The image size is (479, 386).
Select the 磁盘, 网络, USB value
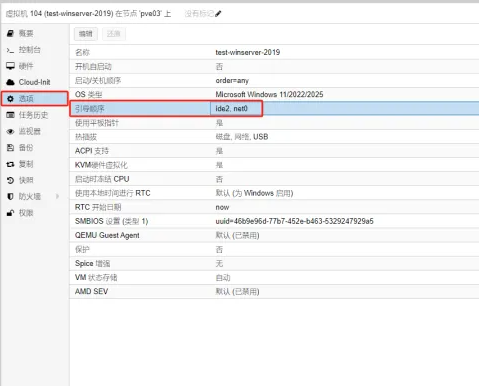point(242,137)
